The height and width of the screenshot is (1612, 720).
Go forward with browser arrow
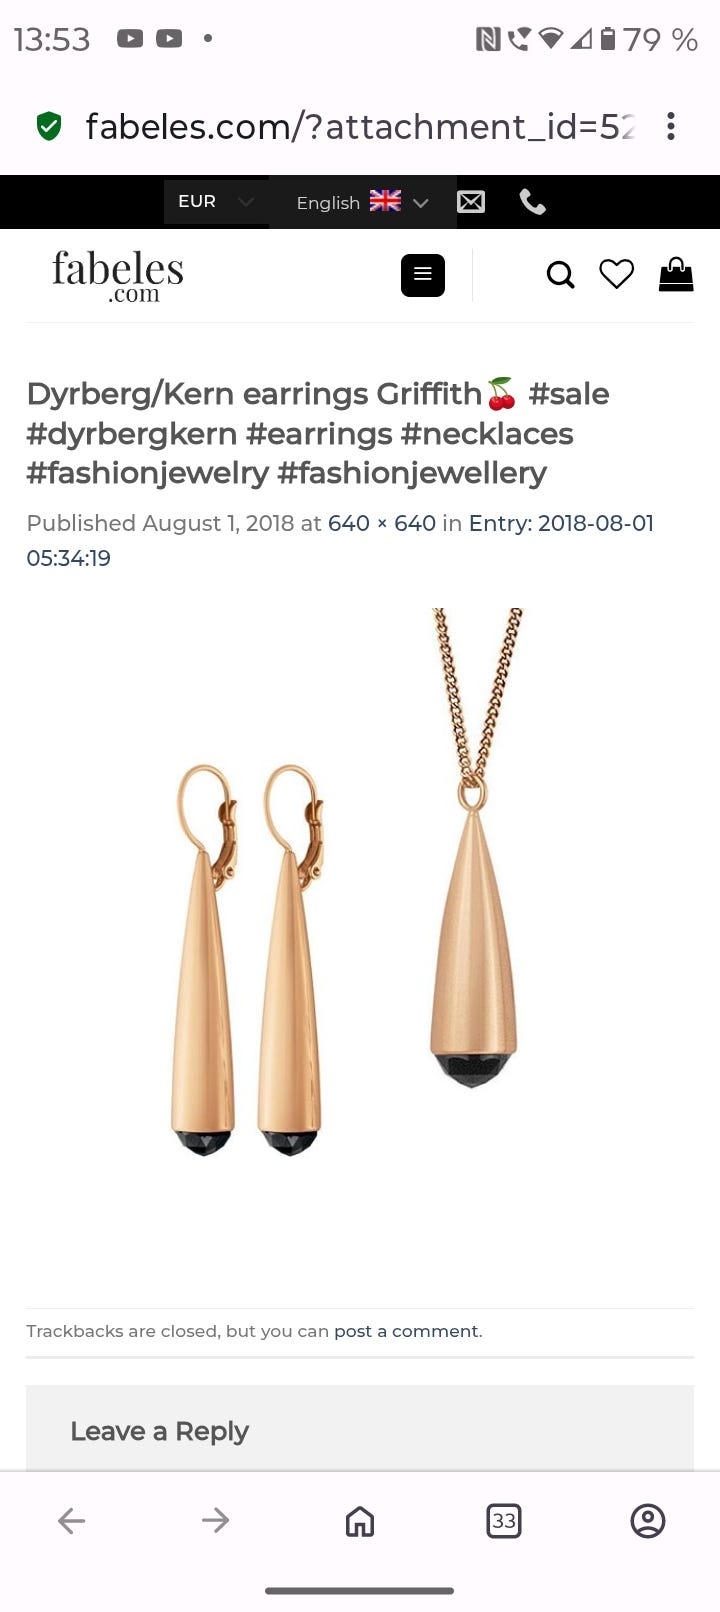(x=216, y=1521)
